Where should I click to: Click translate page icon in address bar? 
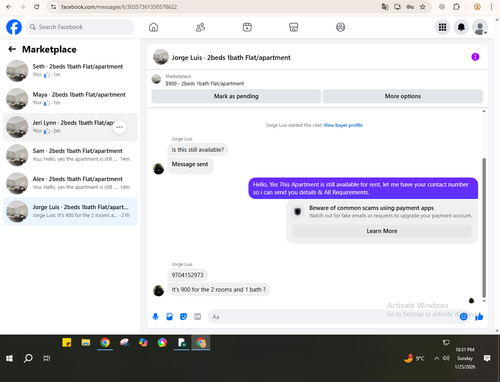385,7
